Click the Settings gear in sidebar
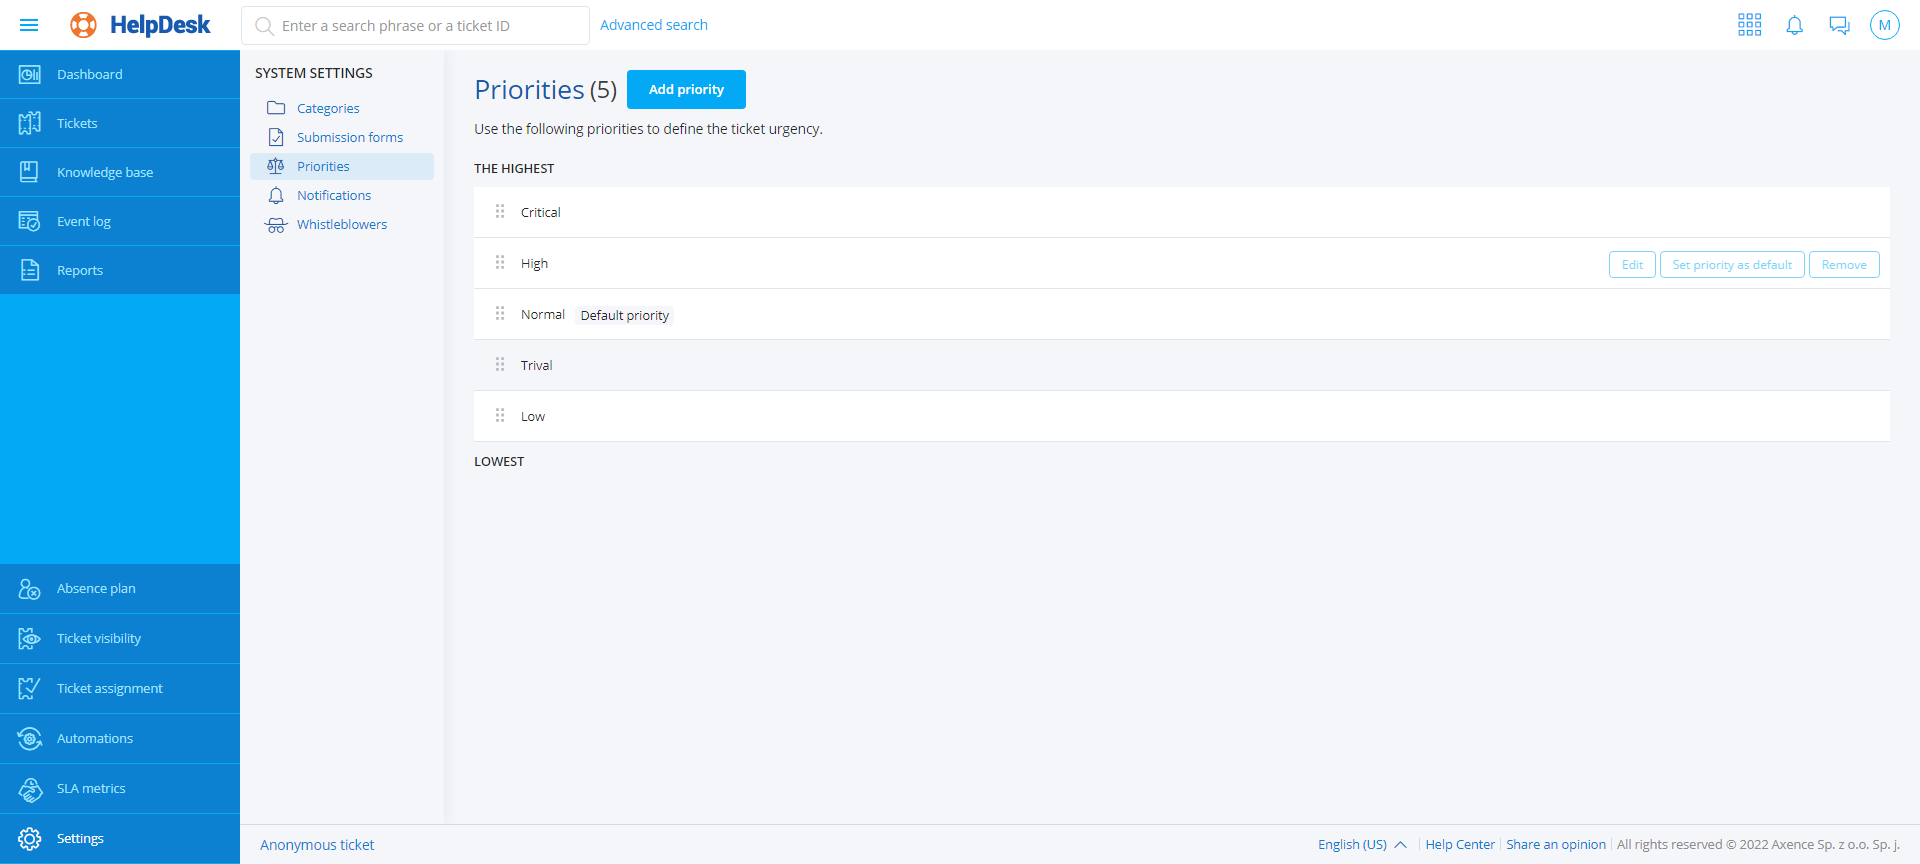This screenshot has width=1920, height=864. click(30, 838)
